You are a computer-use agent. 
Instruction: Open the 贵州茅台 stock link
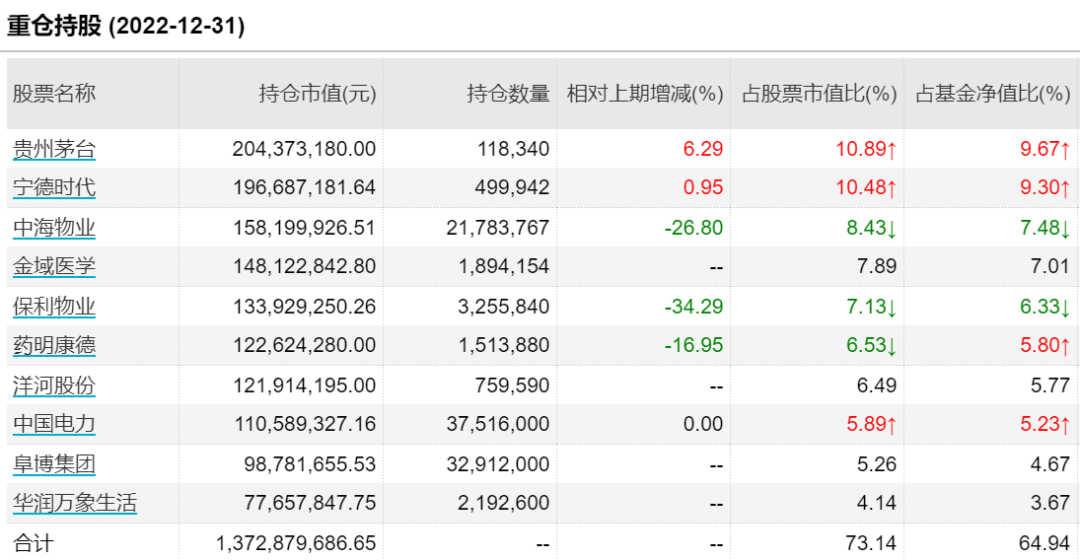tap(54, 149)
